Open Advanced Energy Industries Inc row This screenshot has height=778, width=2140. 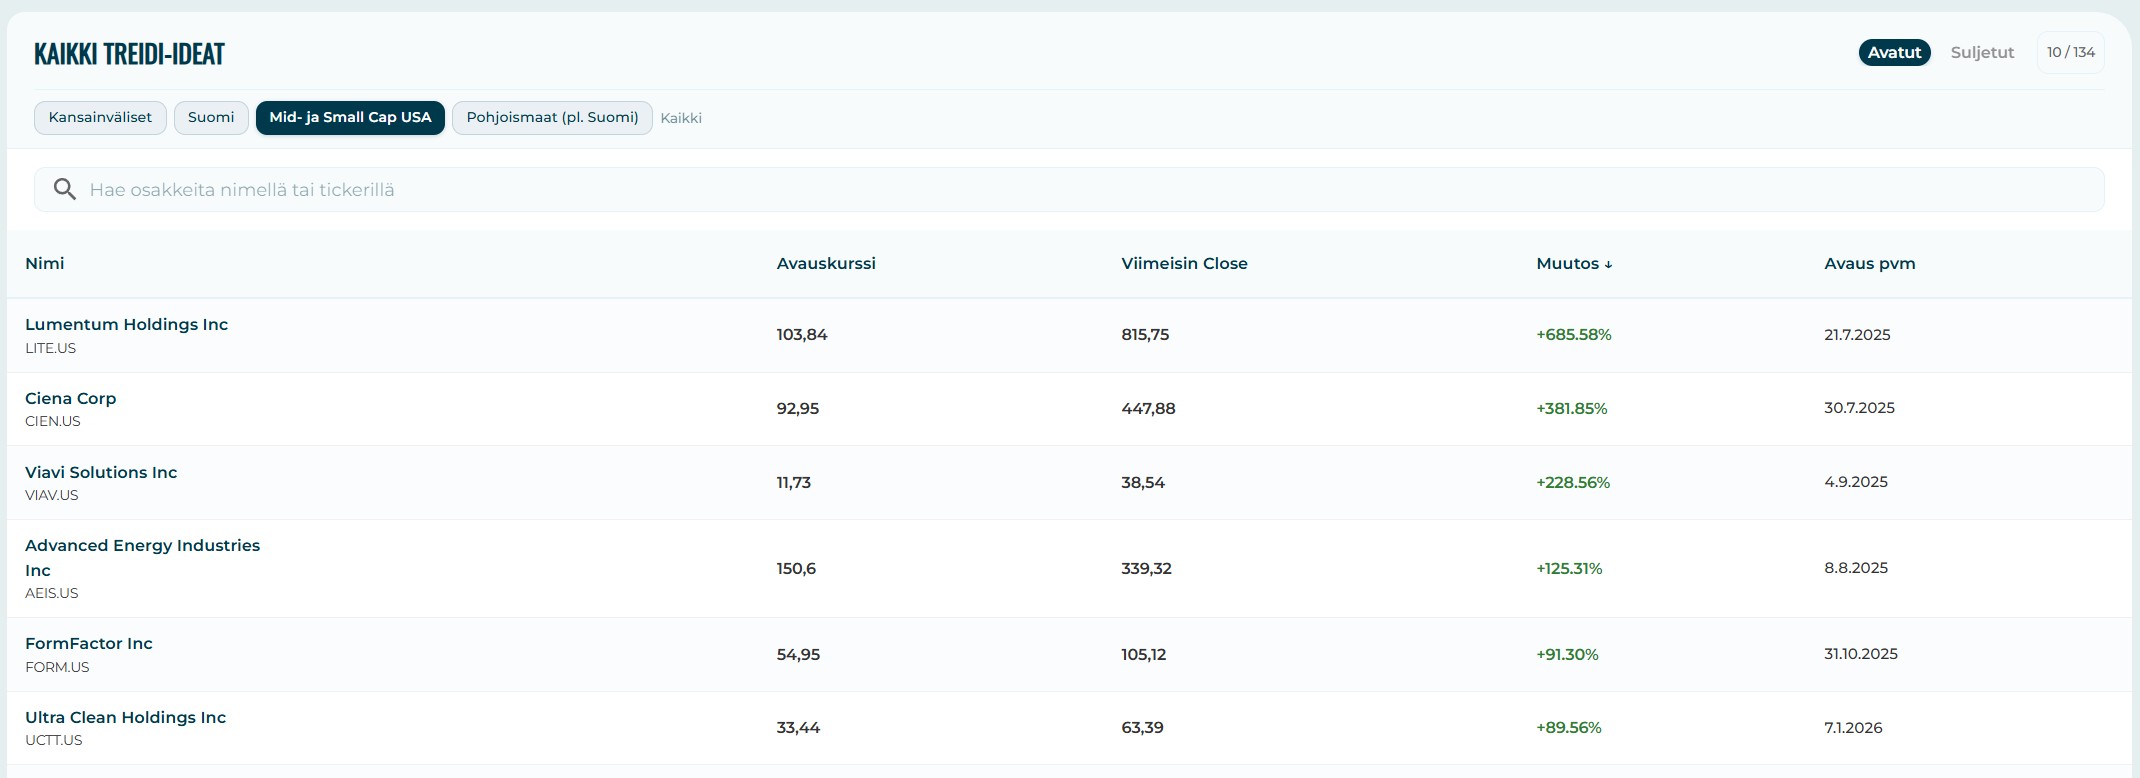[142, 547]
